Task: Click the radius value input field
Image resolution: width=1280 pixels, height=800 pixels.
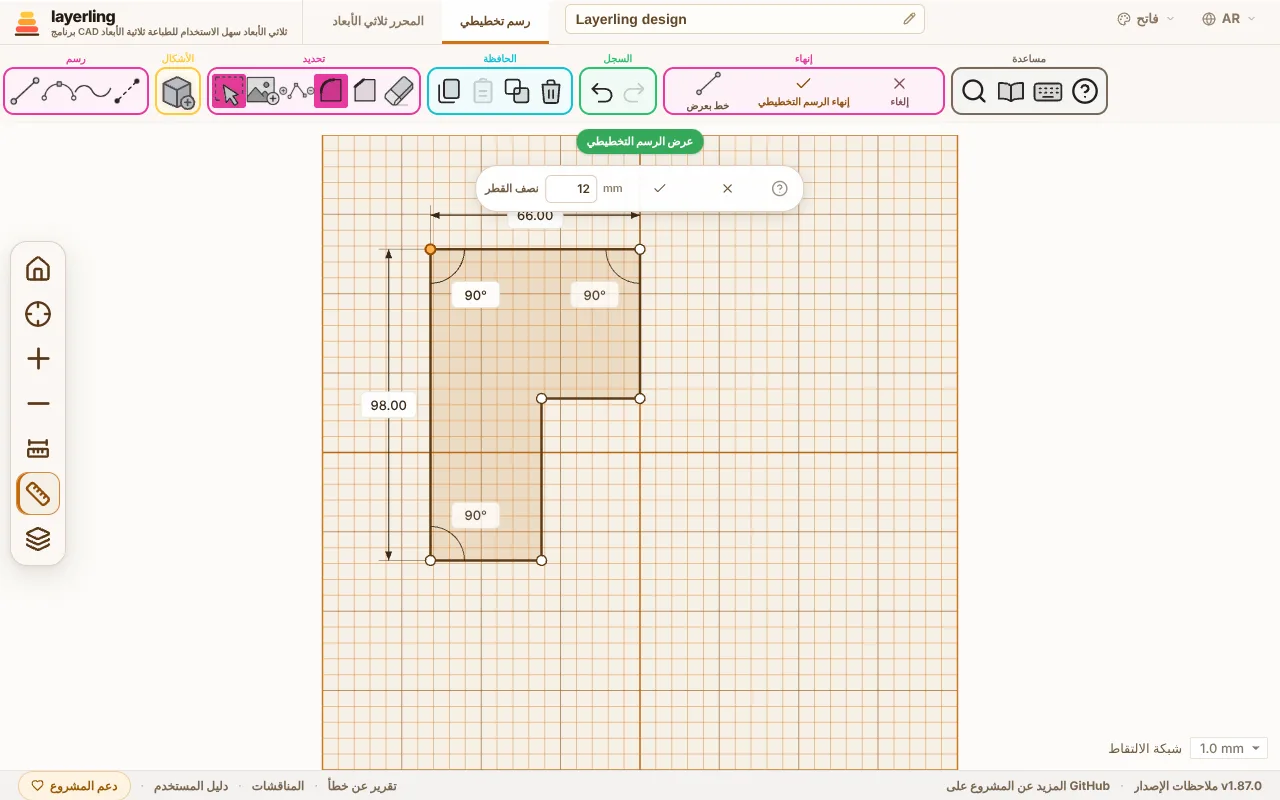Action: click(571, 188)
